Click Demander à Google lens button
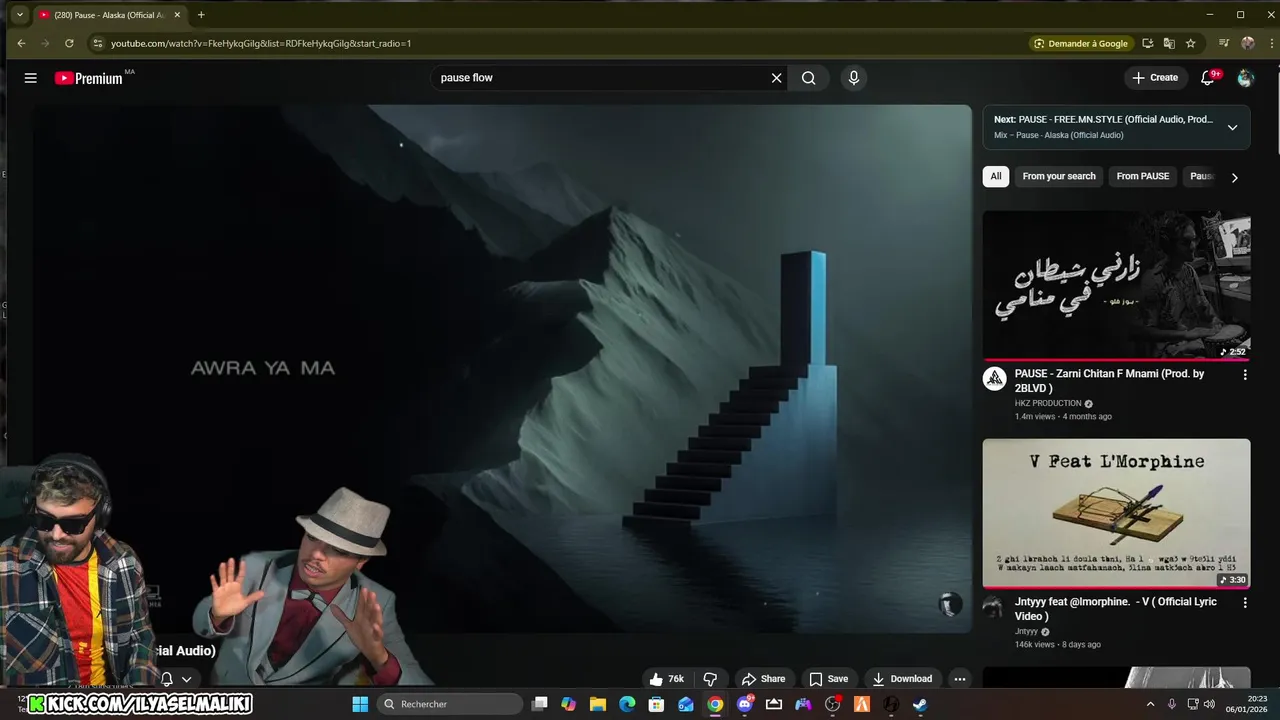 (1081, 44)
